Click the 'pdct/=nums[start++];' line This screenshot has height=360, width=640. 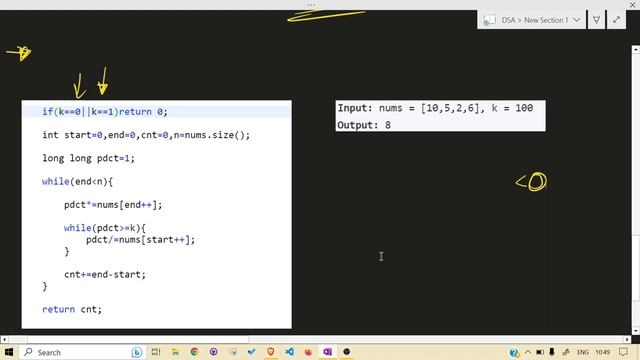tap(140, 240)
